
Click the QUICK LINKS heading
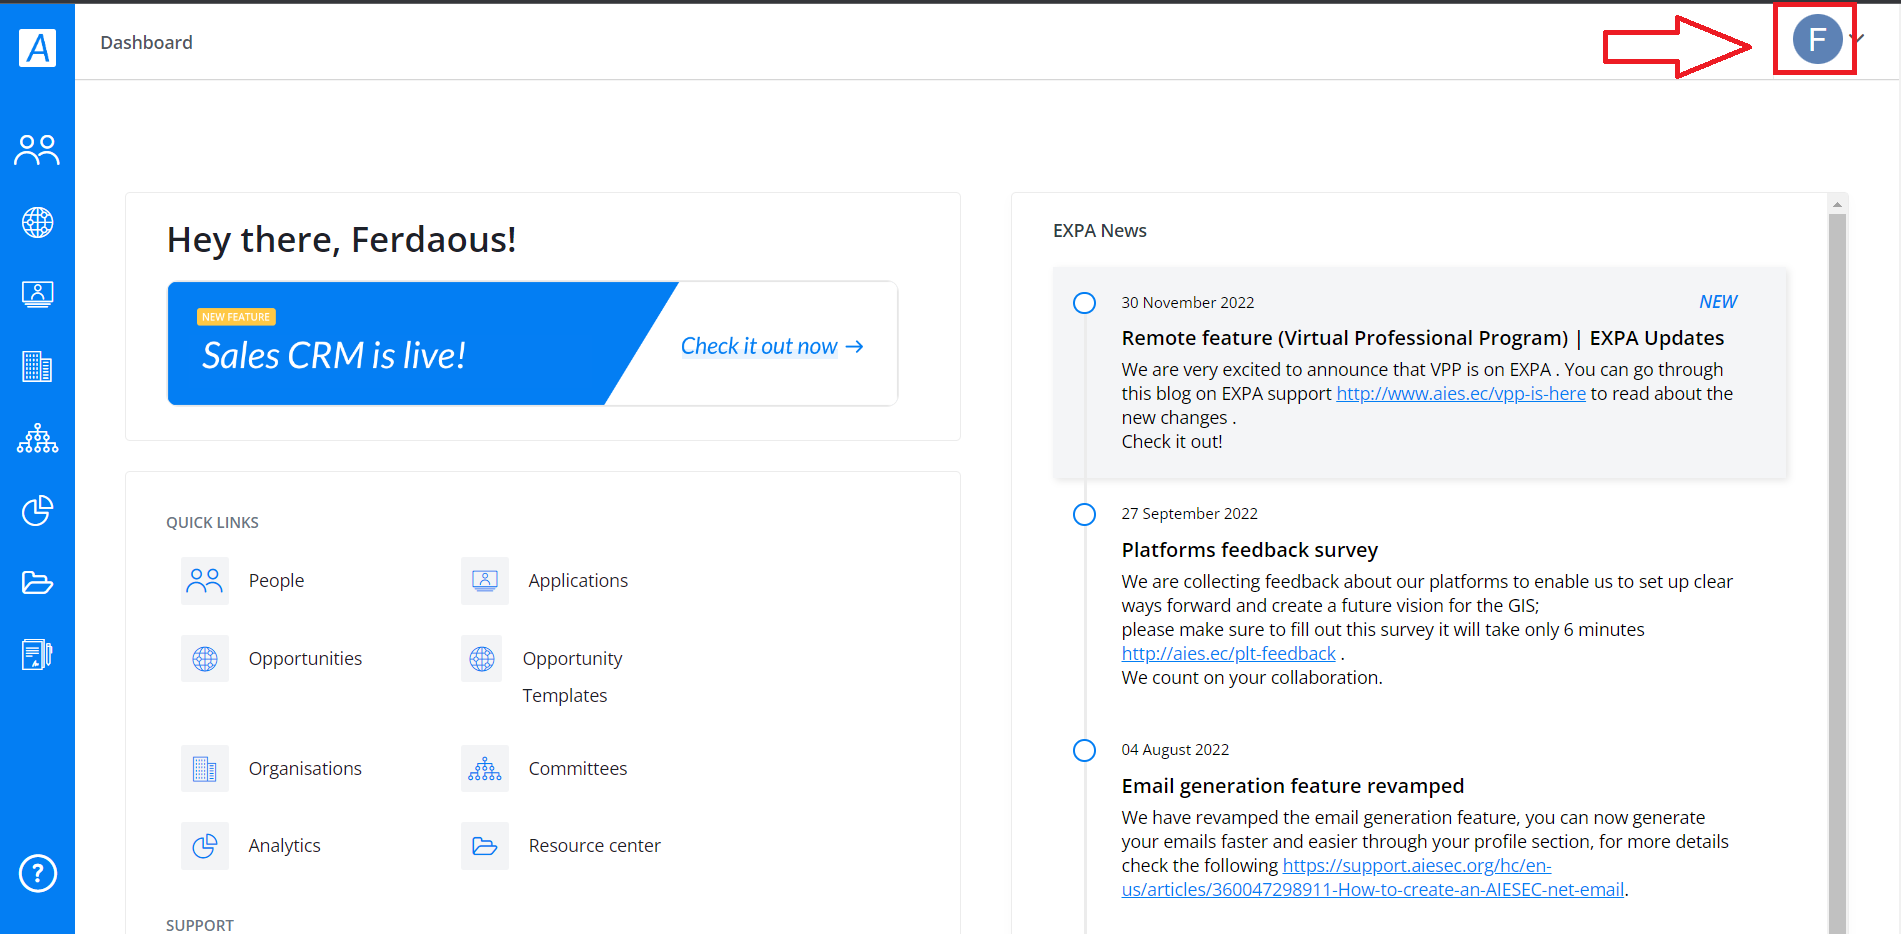(212, 523)
